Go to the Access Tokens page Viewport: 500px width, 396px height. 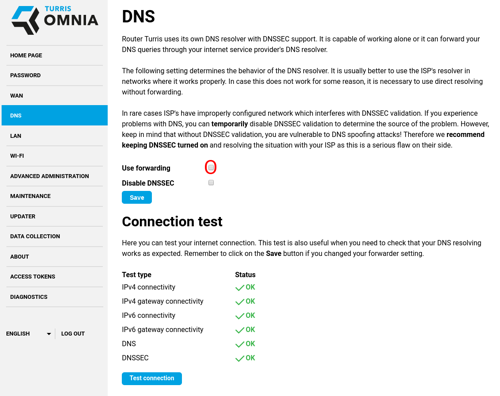click(x=32, y=277)
